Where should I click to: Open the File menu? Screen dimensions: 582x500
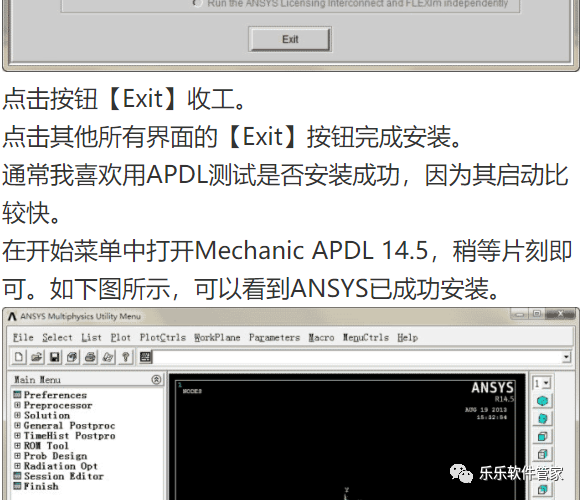(23, 337)
